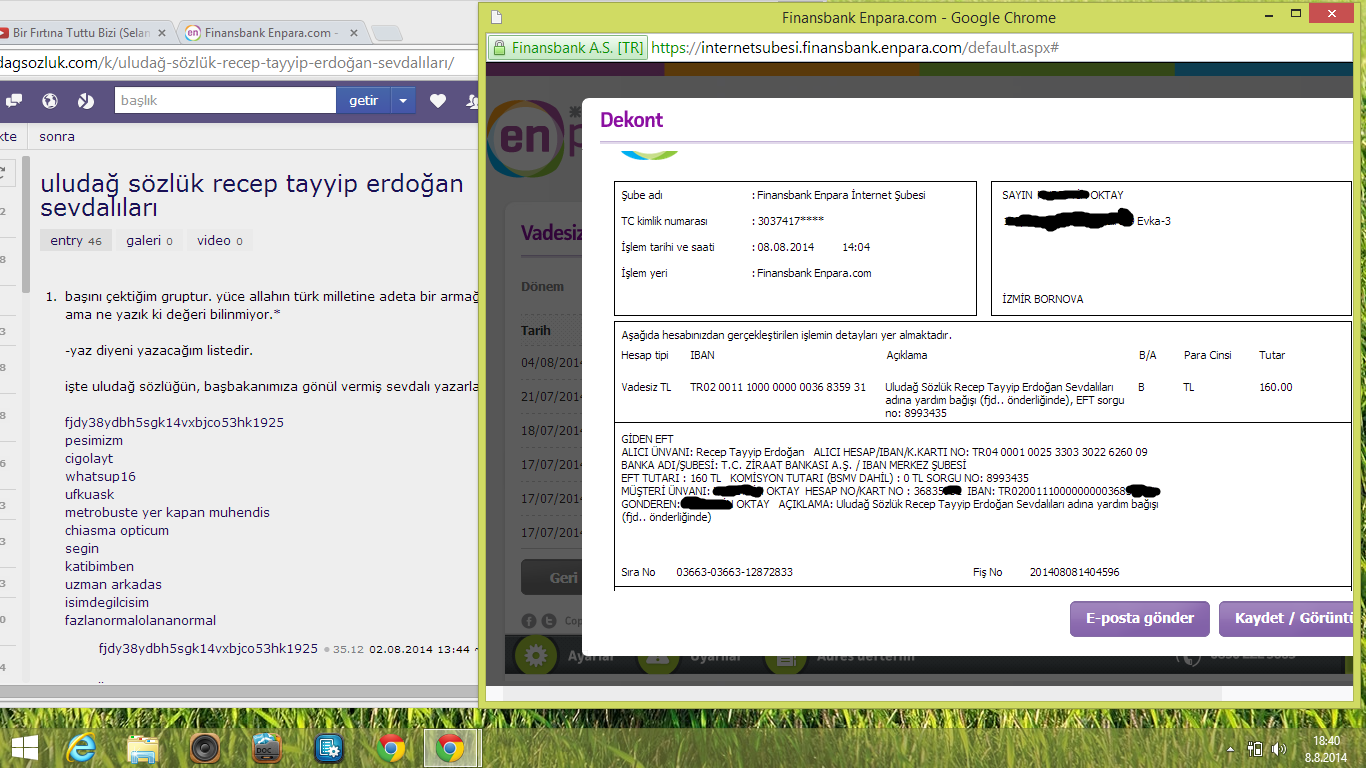This screenshot has height=768, width=1366.
Task: Click the entry date '02.08.2014 13:44'
Action: (419, 649)
